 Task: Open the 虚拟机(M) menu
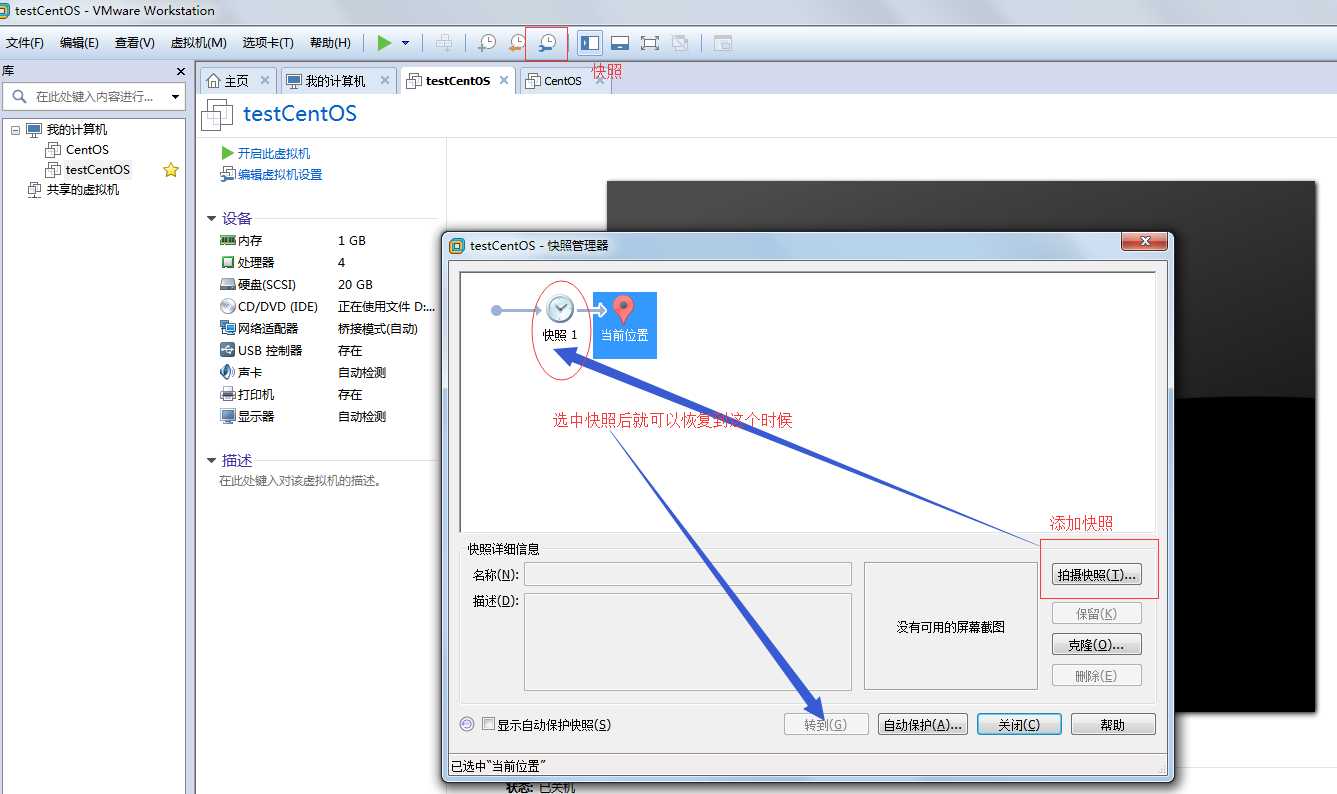198,43
